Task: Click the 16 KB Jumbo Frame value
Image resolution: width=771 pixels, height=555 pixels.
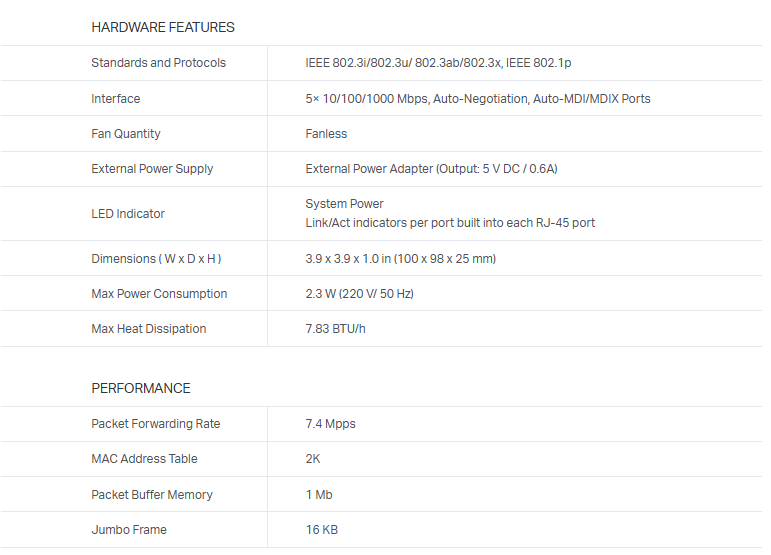Action: [321, 530]
